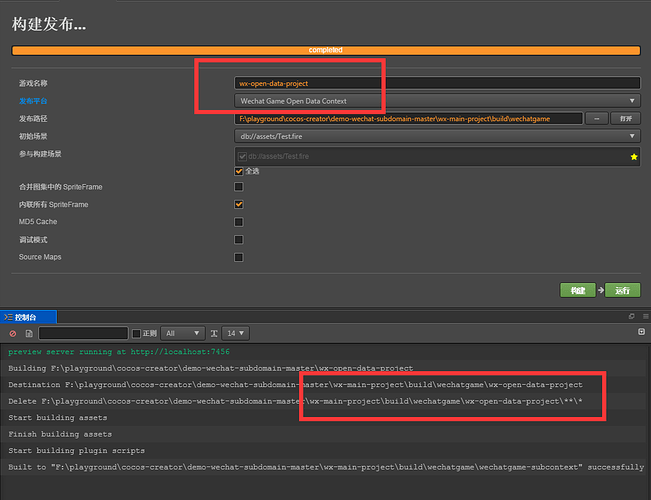Click the font size icon in console toolbar
This screenshot has width=651, height=500.
pyautogui.click(x=214, y=333)
